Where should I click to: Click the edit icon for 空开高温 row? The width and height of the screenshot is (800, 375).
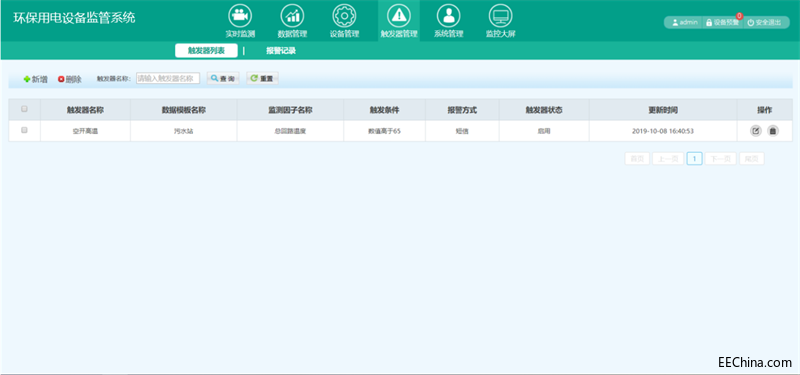(x=756, y=131)
